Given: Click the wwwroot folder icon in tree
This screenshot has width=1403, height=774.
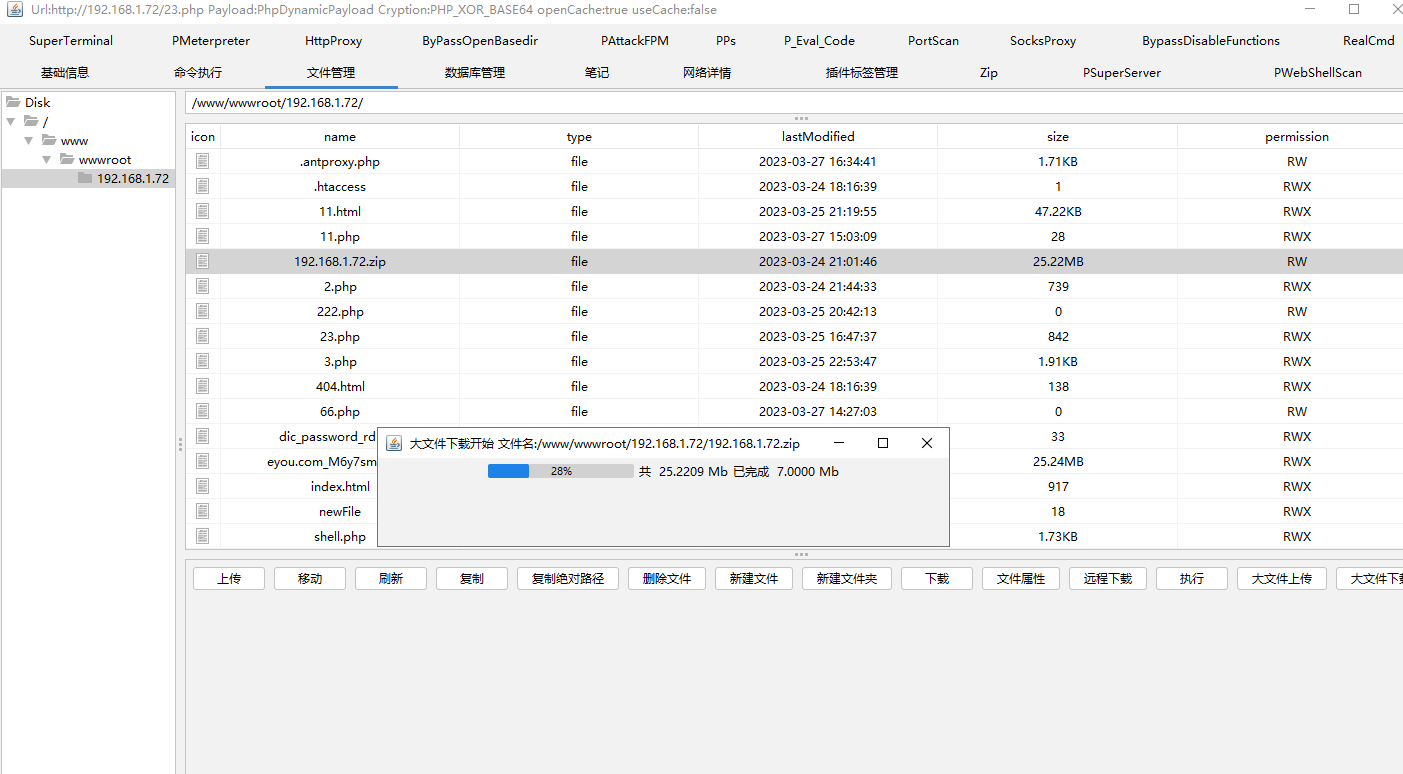Looking at the screenshot, I should click(x=67, y=159).
